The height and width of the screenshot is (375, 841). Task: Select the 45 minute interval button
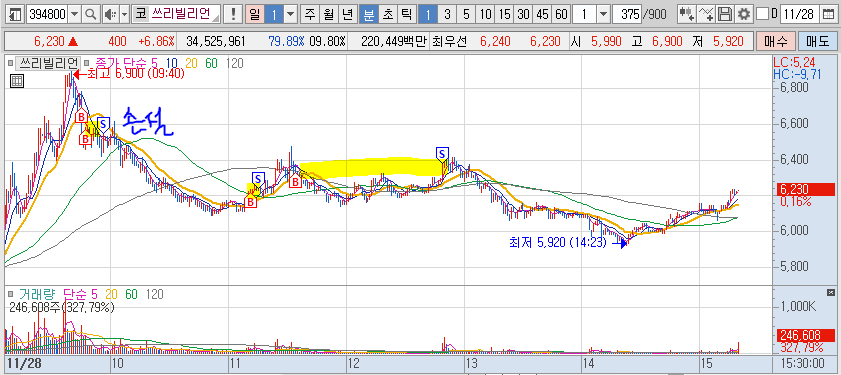pos(542,14)
